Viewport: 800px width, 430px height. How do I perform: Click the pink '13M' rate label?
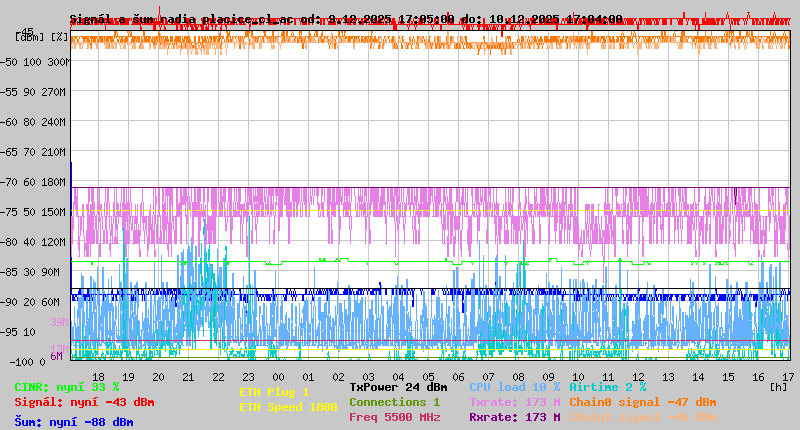click(x=59, y=348)
